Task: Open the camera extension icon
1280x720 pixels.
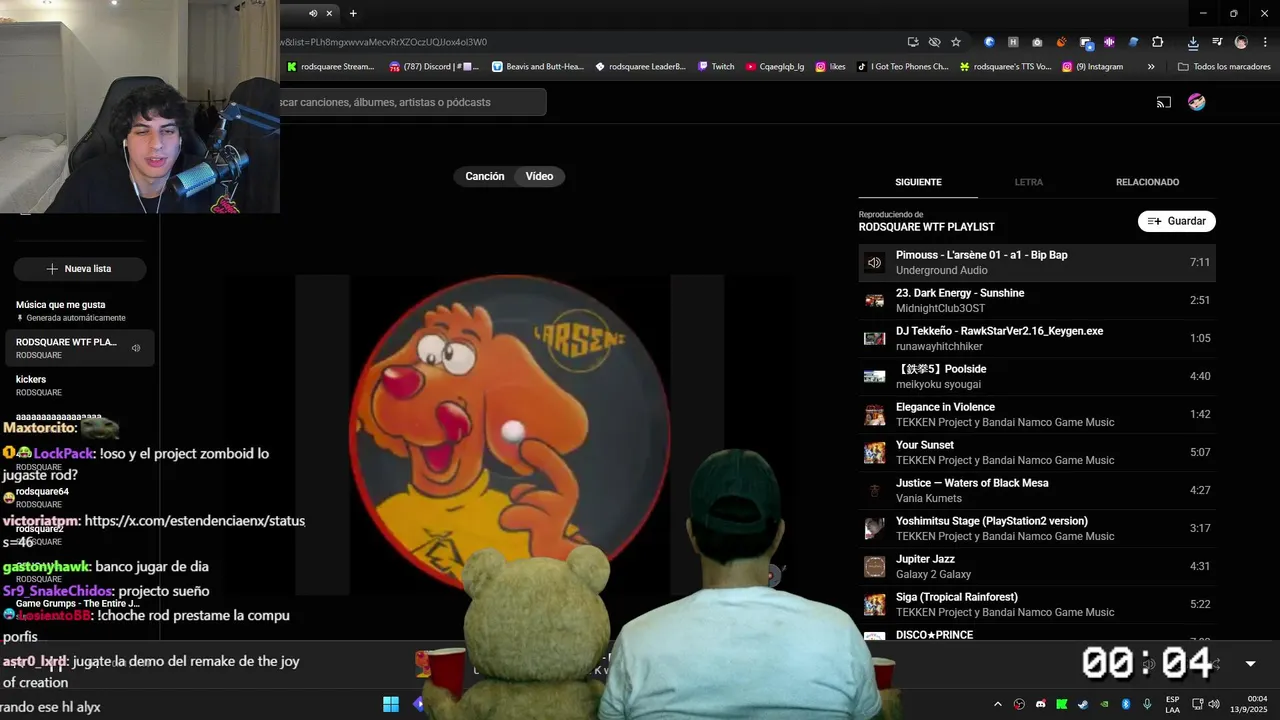Action: coord(1037,42)
